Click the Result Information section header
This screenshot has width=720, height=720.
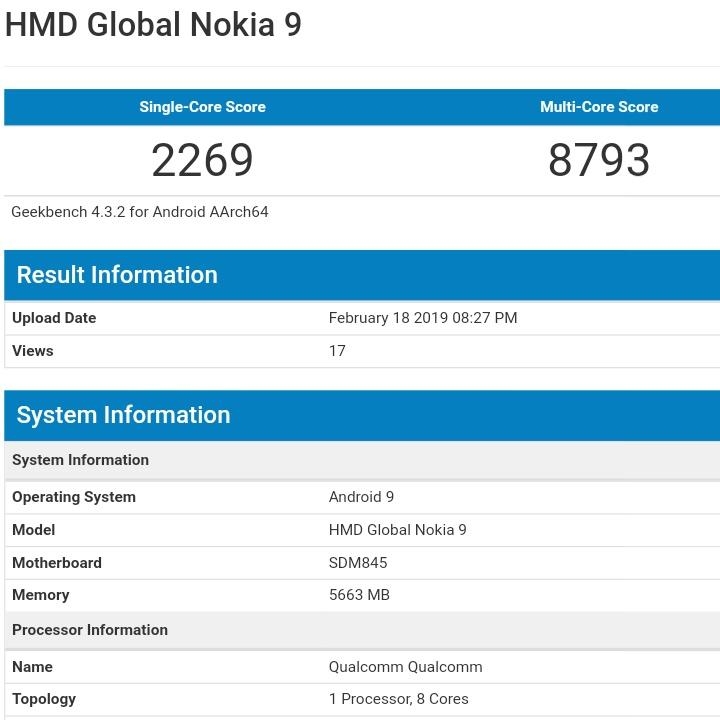pyautogui.click(x=362, y=275)
